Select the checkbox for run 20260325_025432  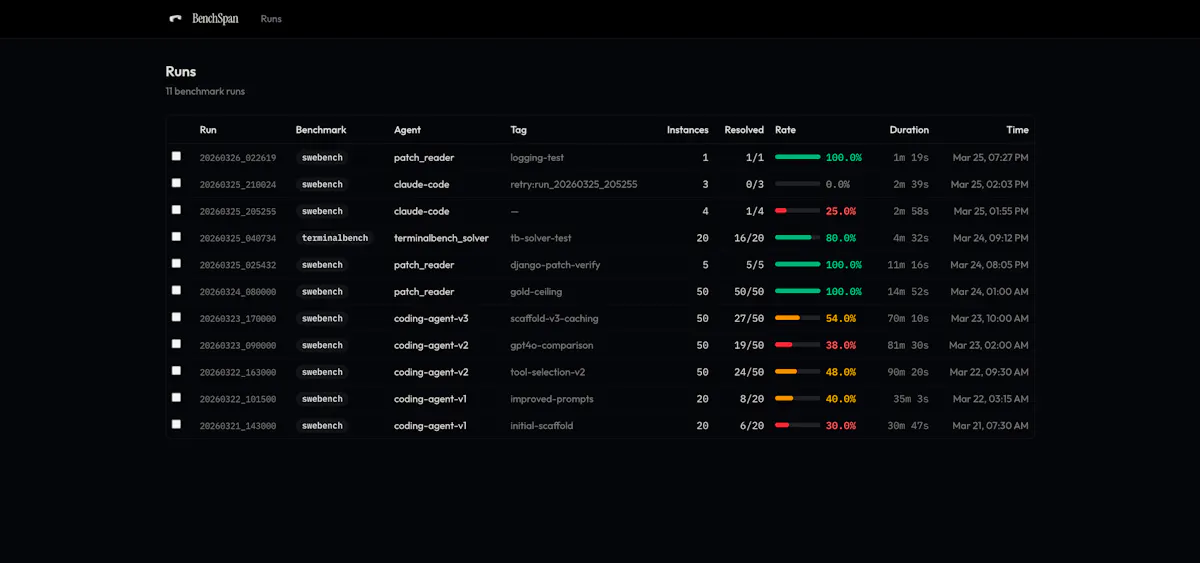coord(176,264)
